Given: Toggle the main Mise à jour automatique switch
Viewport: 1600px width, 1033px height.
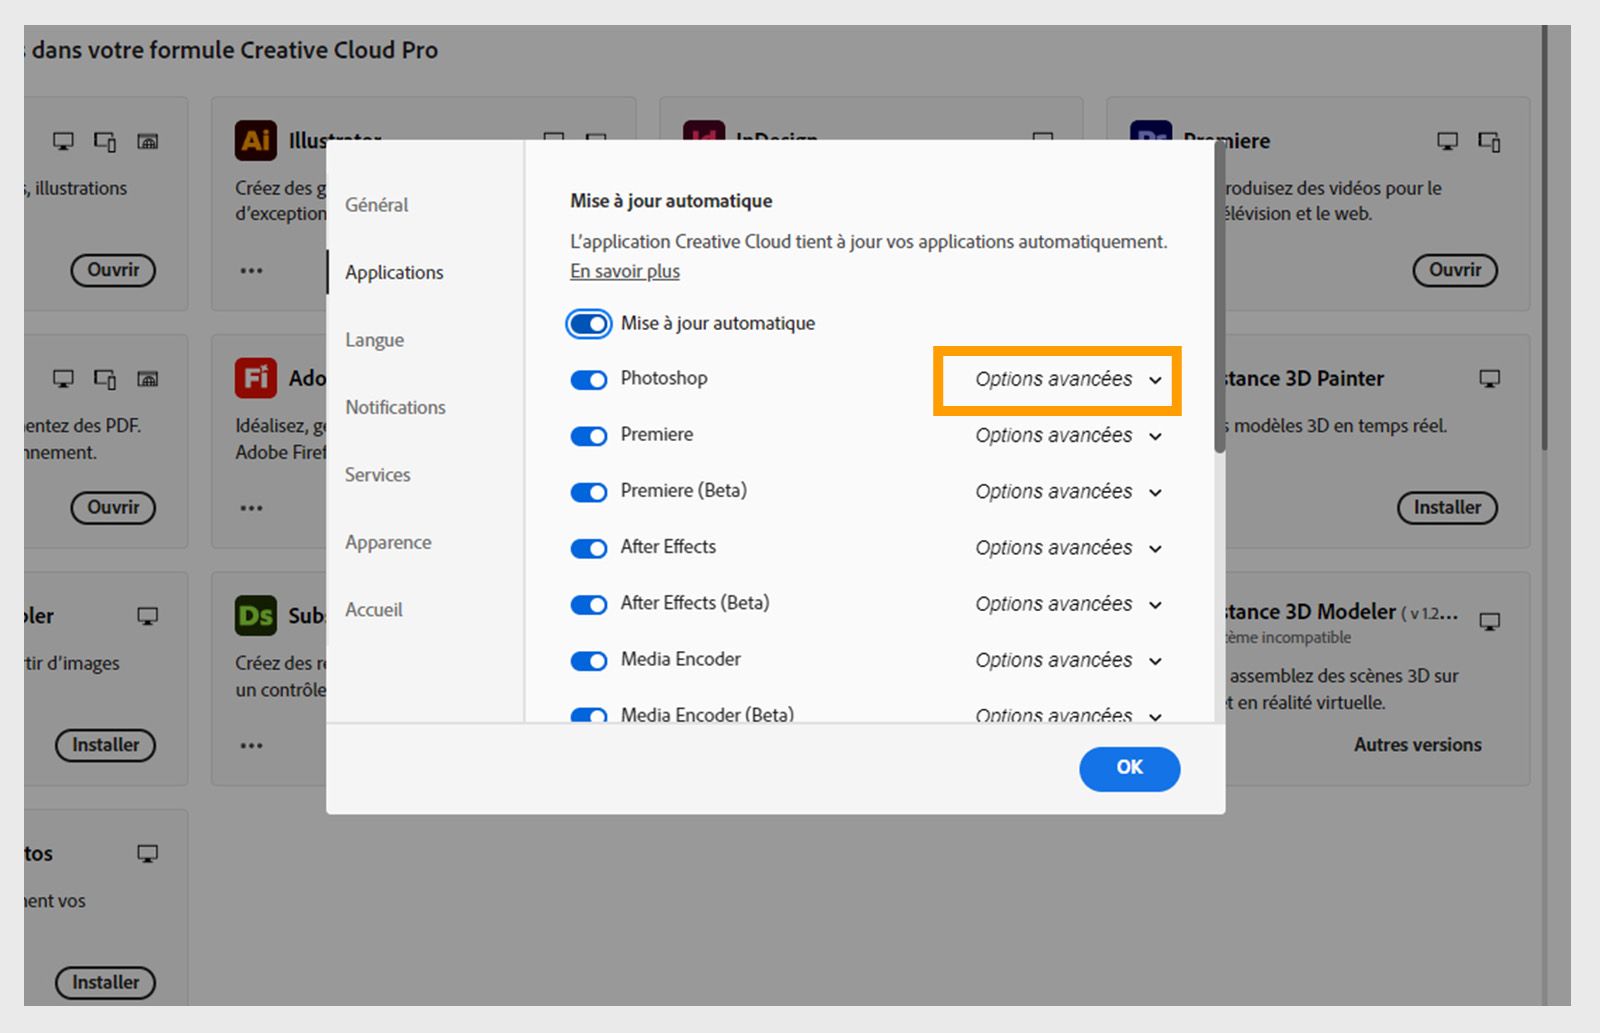Looking at the screenshot, I should [x=588, y=323].
